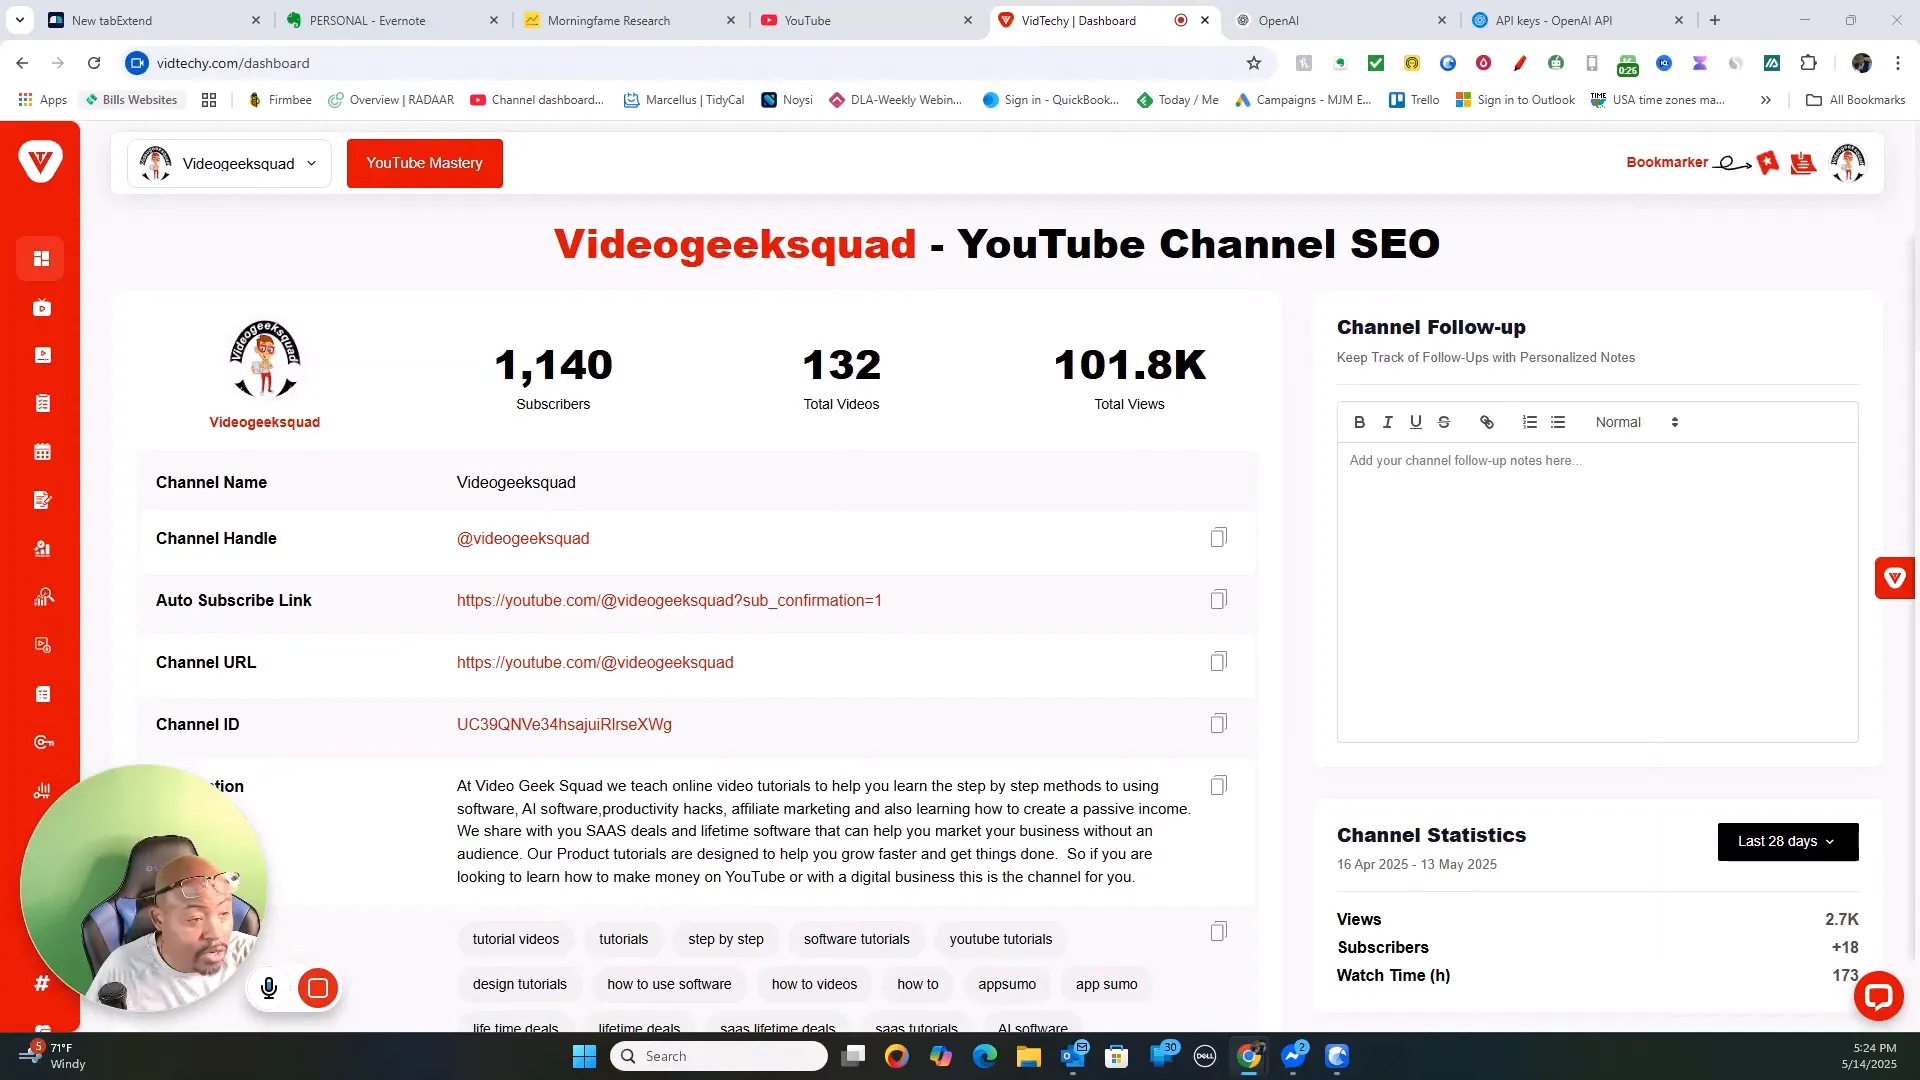Toggle italic in follow-up notes editor
This screenshot has width=1920, height=1080.
1387,422
